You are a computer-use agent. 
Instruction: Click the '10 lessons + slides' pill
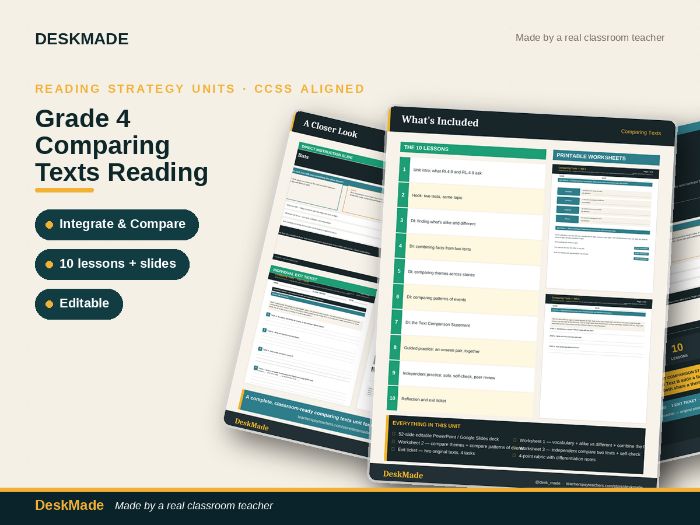pos(112,264)
